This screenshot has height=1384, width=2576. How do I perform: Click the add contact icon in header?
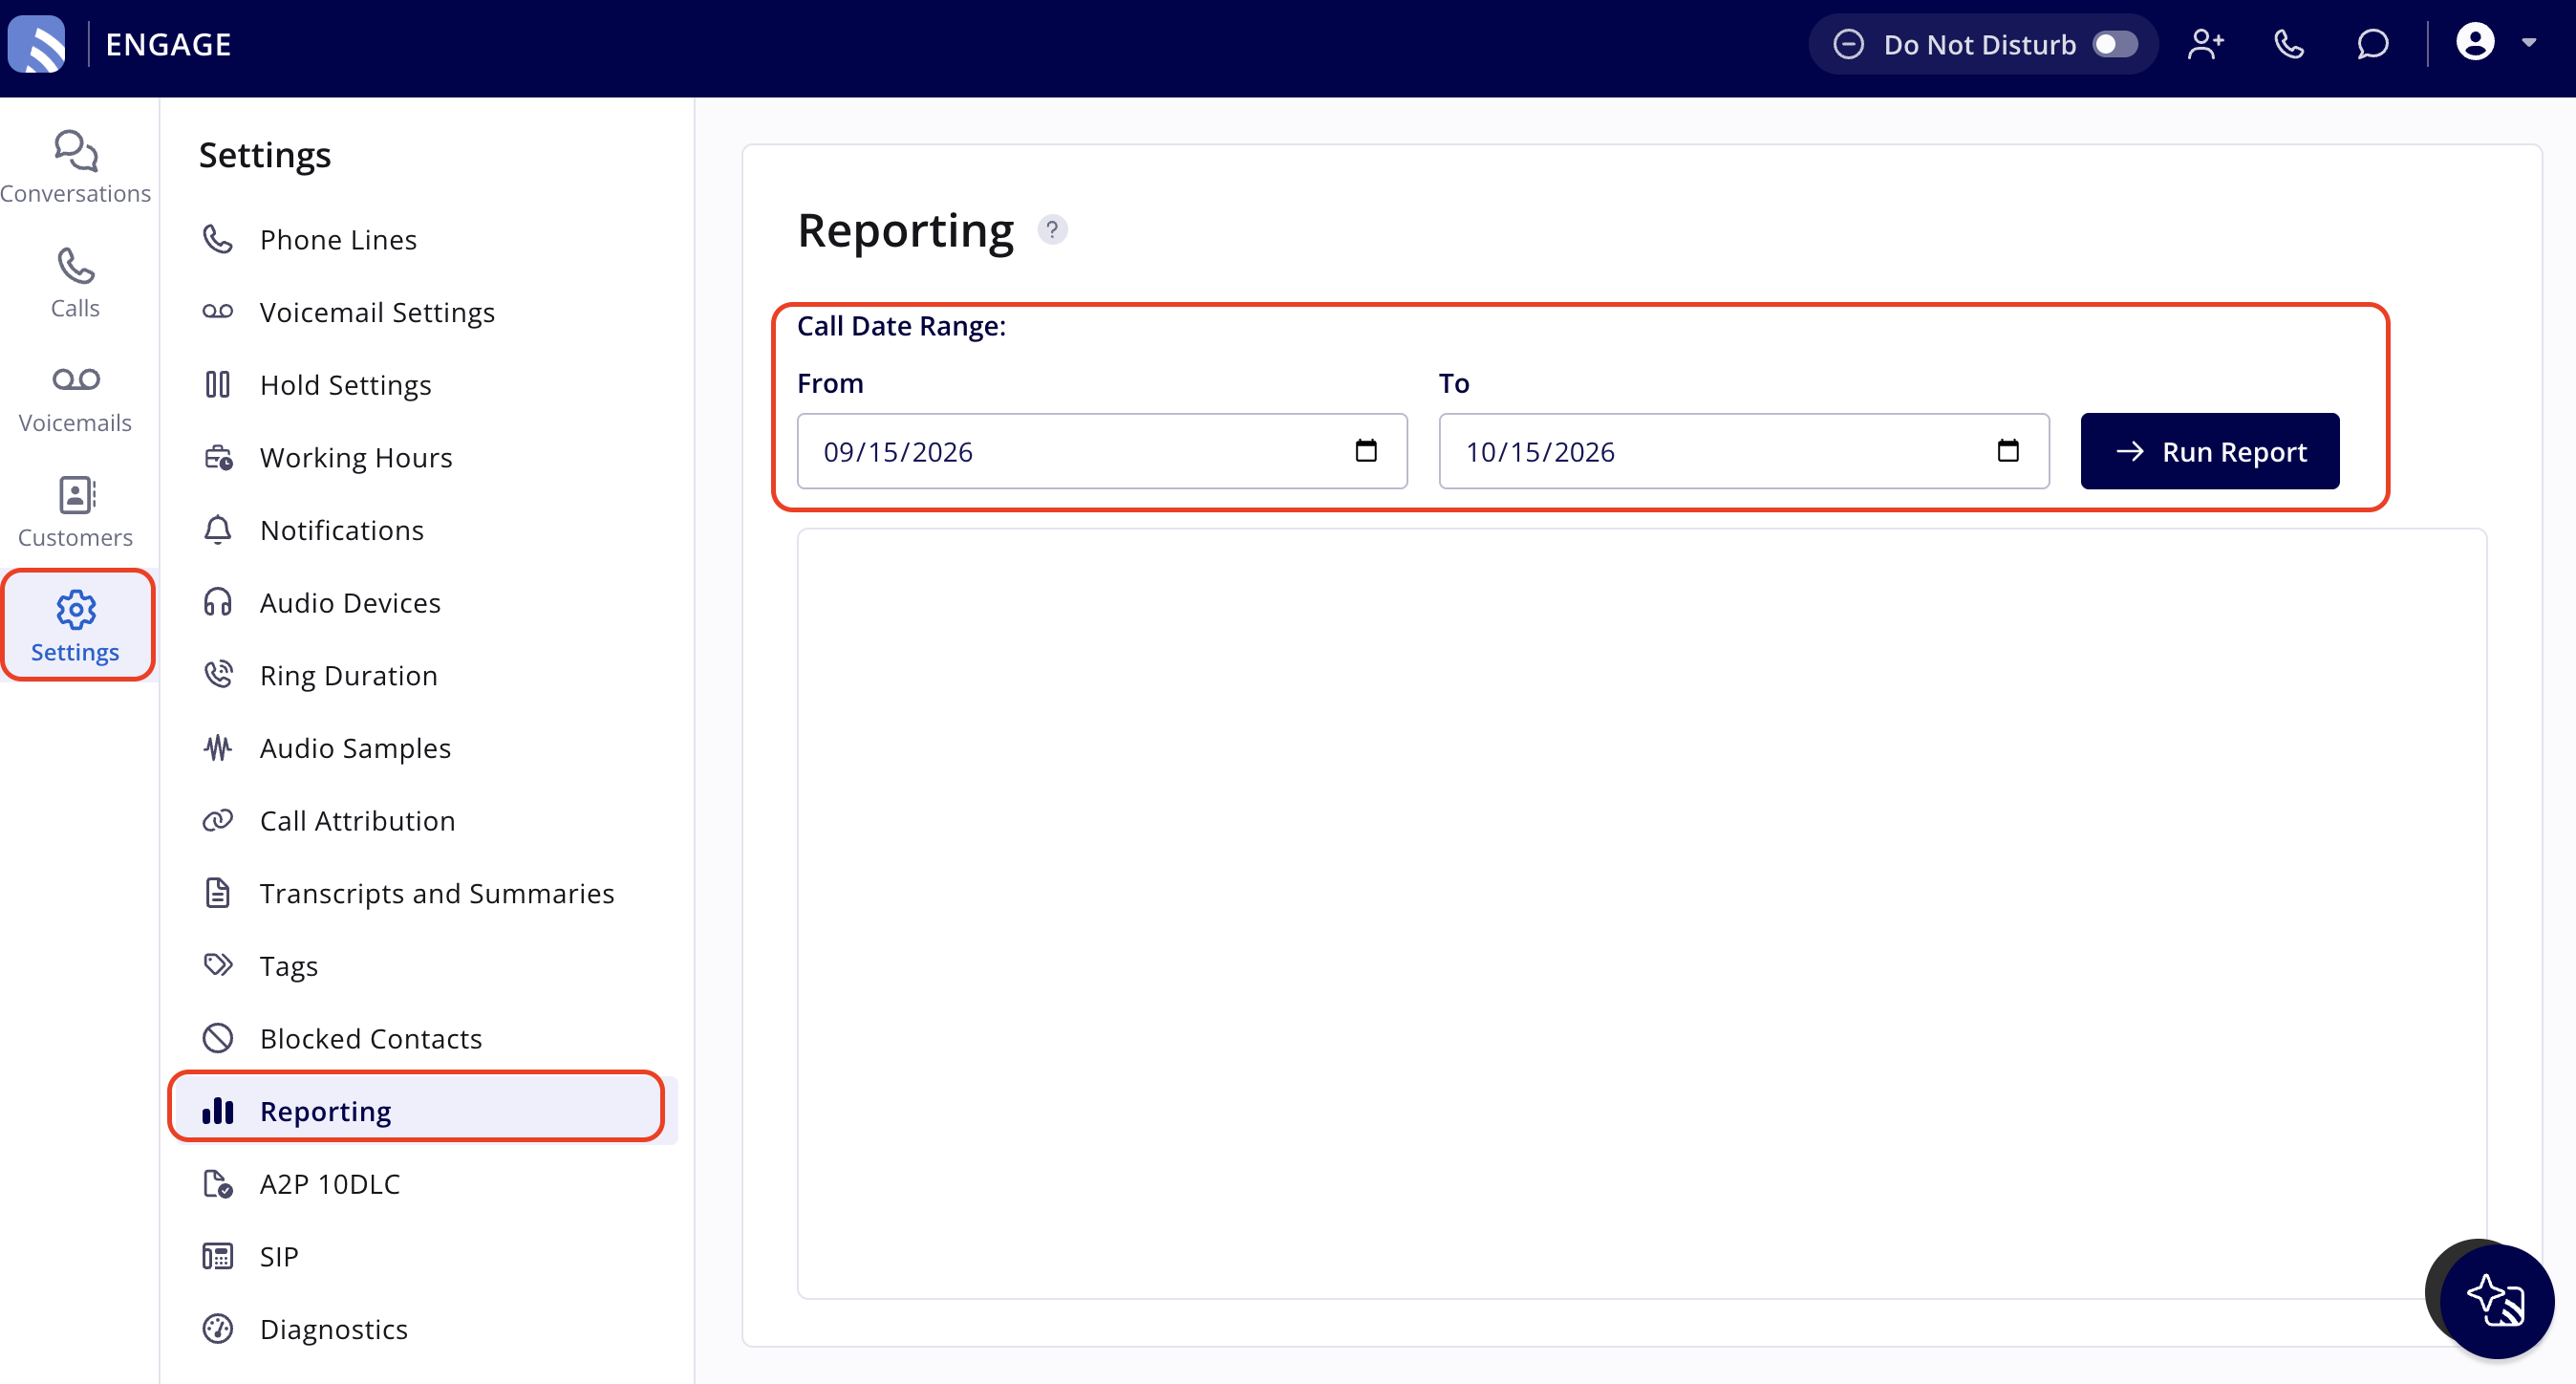point(2205,45)
